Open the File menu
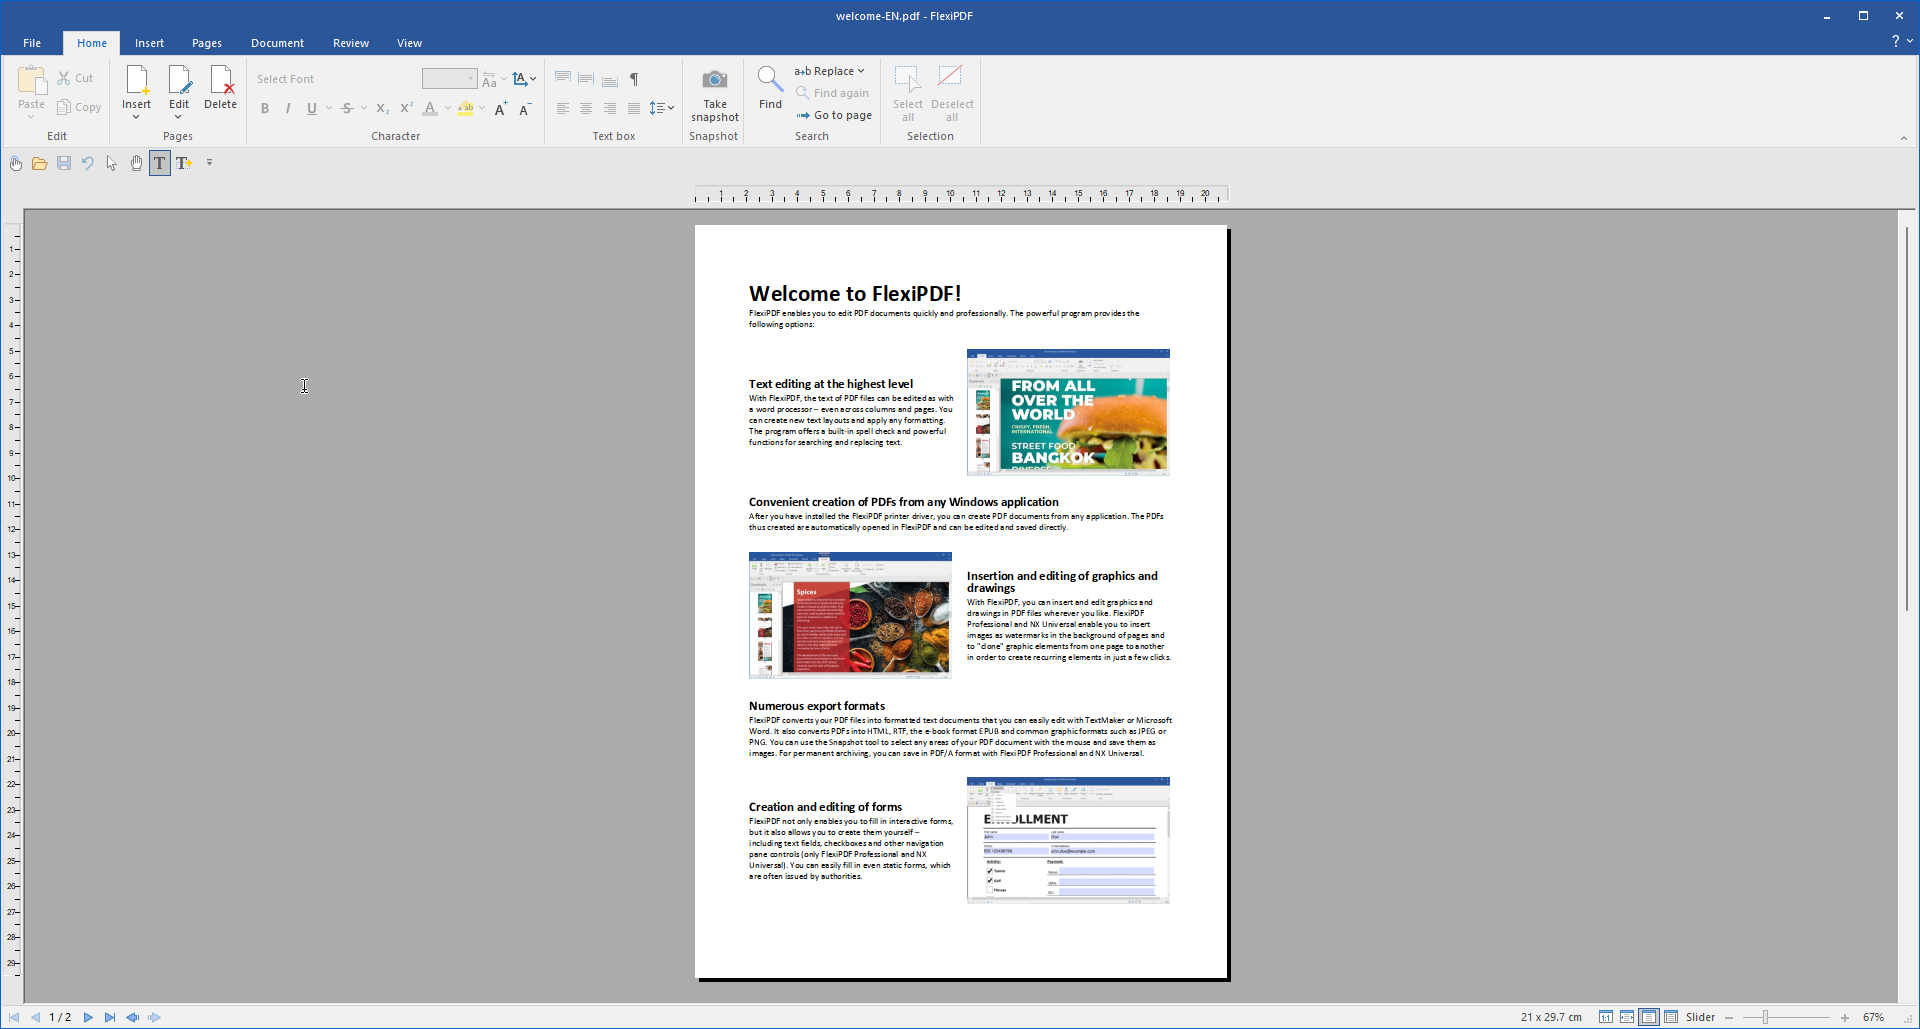The image size is (1920, 1029). coord(32,43)
